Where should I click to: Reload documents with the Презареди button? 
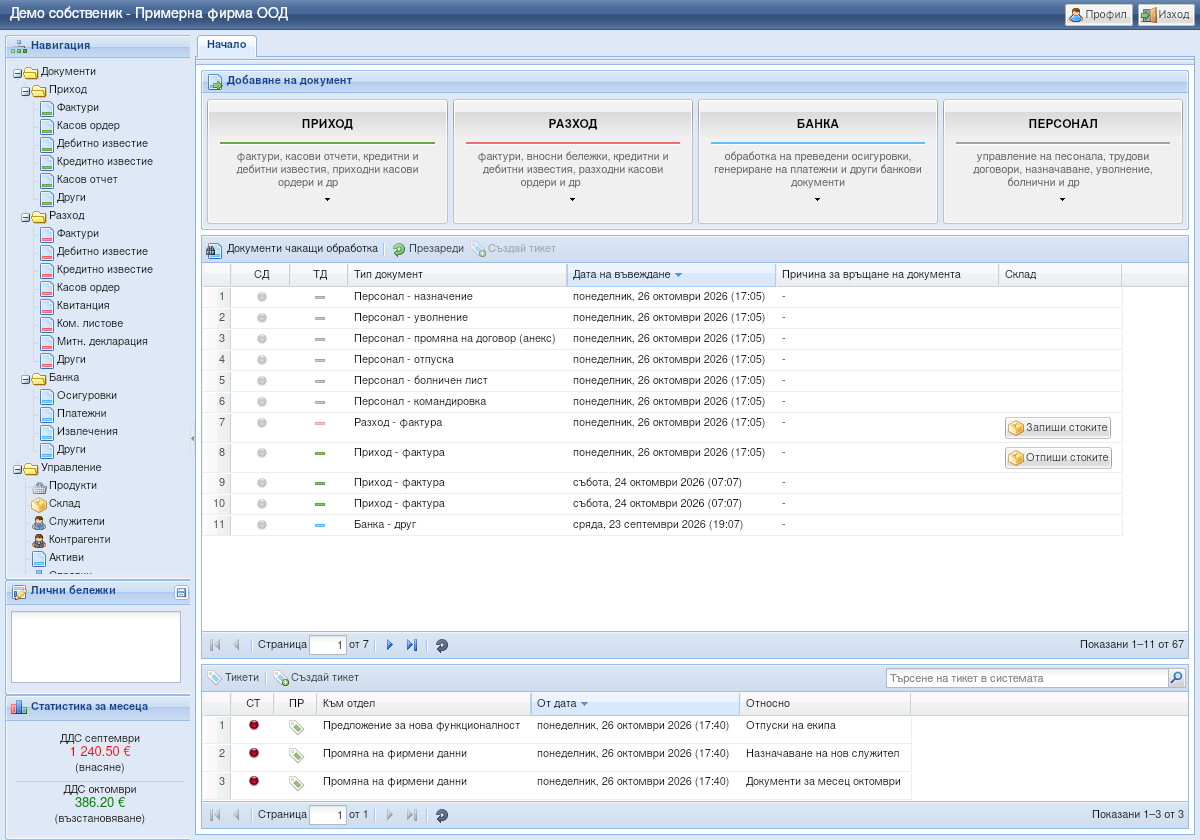(428, 249)
